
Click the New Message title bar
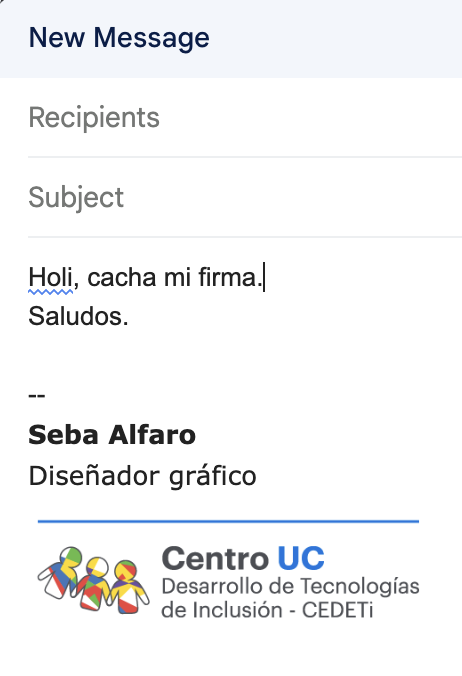231,39
